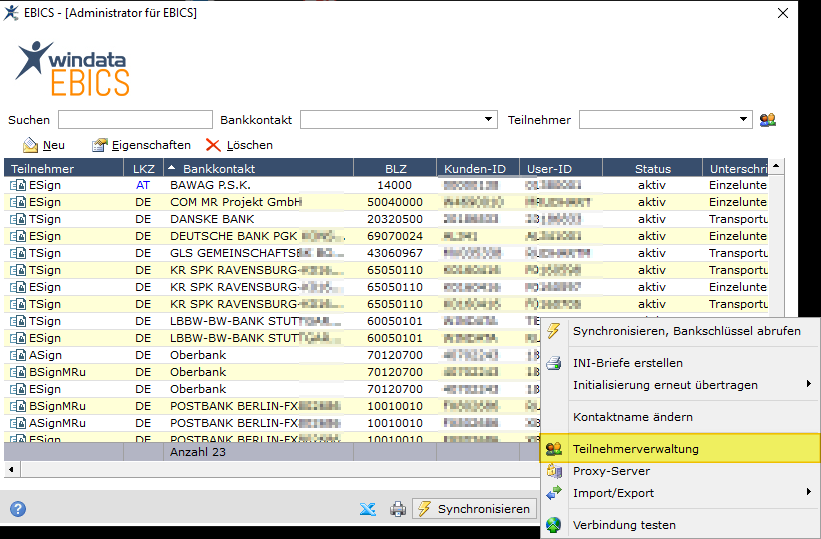Click into the Suchen input field
This screenshot has height=539, width=821.
click(x=135, y=119)
